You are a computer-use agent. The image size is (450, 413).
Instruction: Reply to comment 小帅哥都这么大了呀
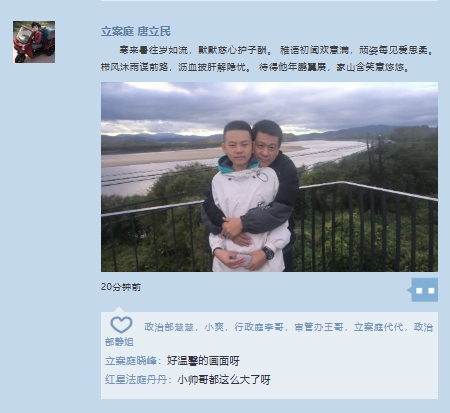(224, 380)
